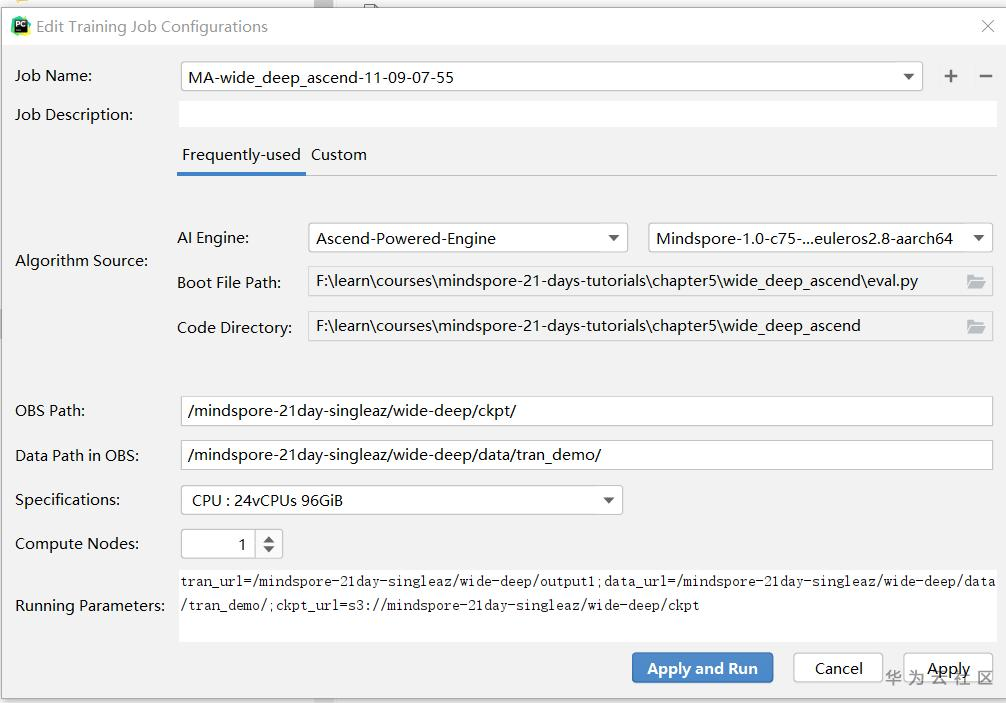Switch to the Custom tab
Screen dimensions: 1006x703
[339, 155]
